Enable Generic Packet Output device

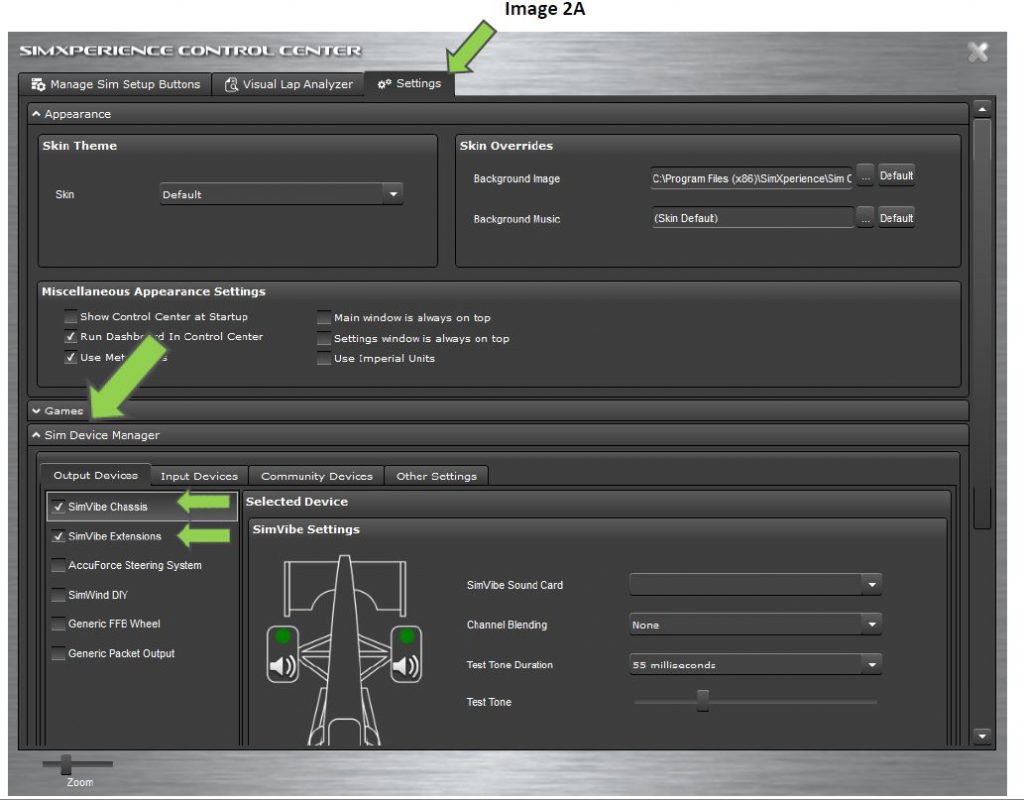coord(58,653)
